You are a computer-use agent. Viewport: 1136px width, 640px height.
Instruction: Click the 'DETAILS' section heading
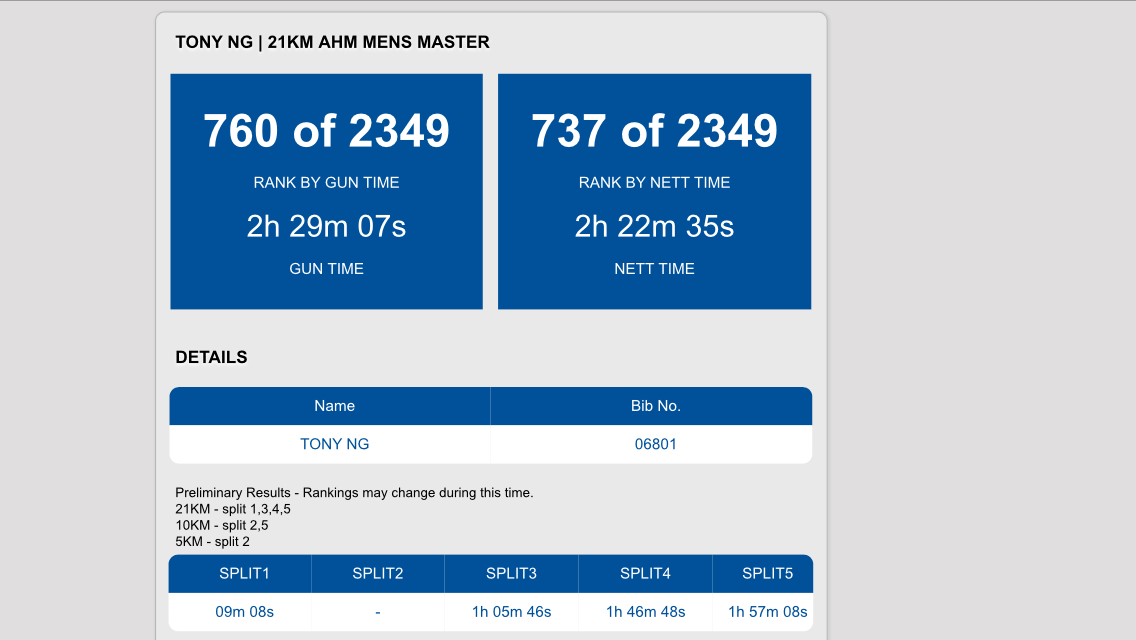211,357
